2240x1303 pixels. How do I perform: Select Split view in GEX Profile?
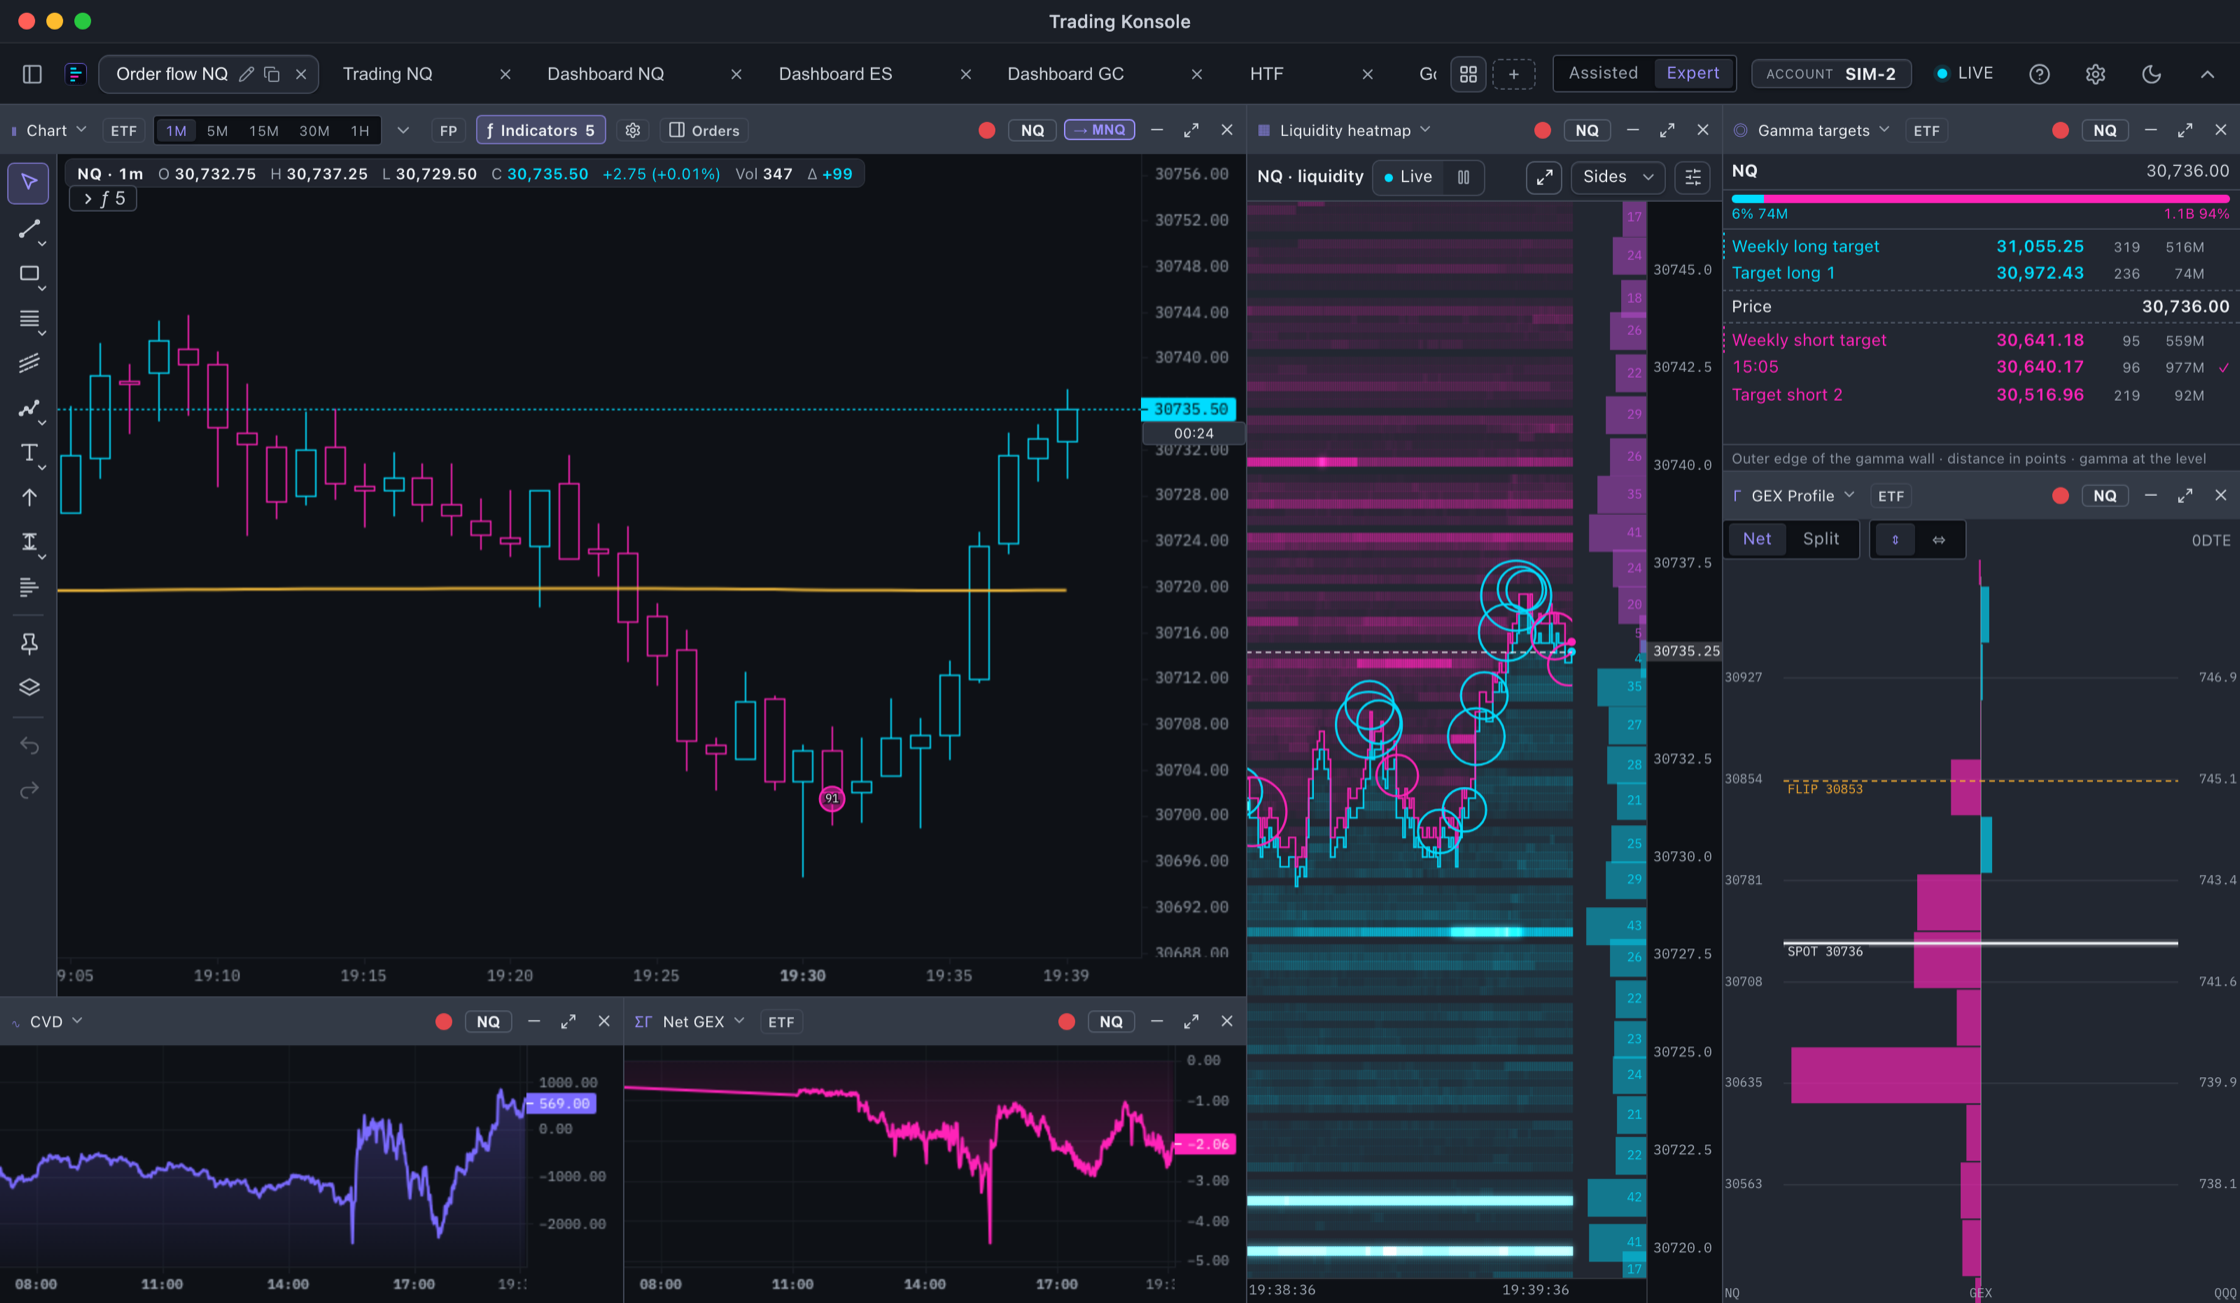(x=1820, y=539)
